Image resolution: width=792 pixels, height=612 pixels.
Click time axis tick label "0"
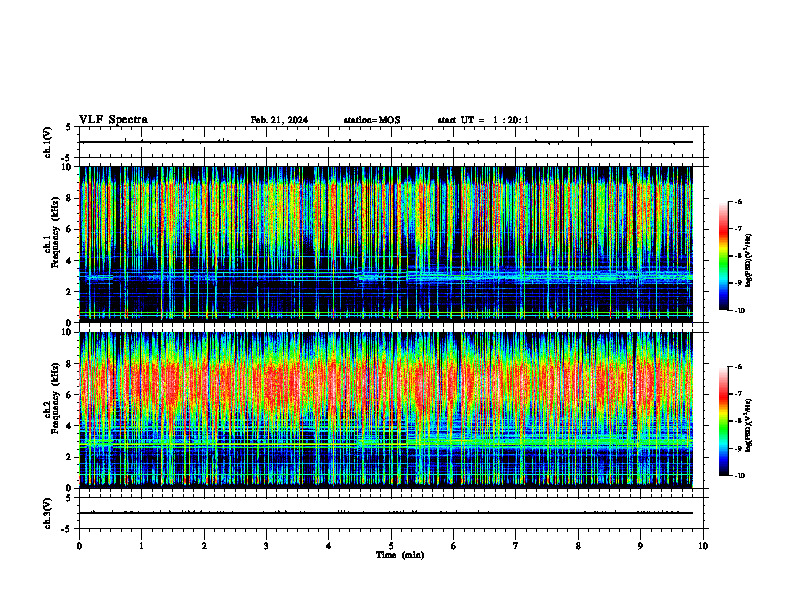79,546
